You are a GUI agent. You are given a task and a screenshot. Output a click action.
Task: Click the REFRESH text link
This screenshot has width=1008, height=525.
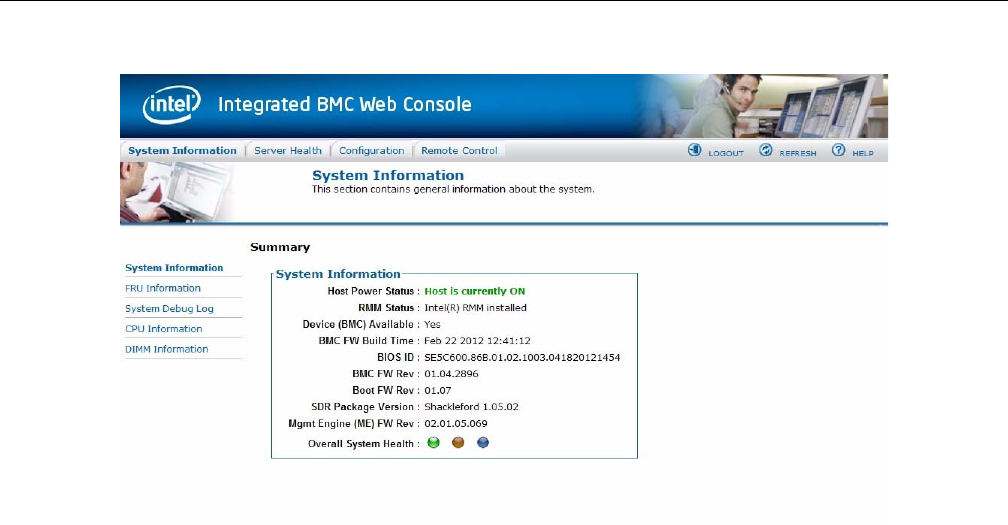point(798,154)
